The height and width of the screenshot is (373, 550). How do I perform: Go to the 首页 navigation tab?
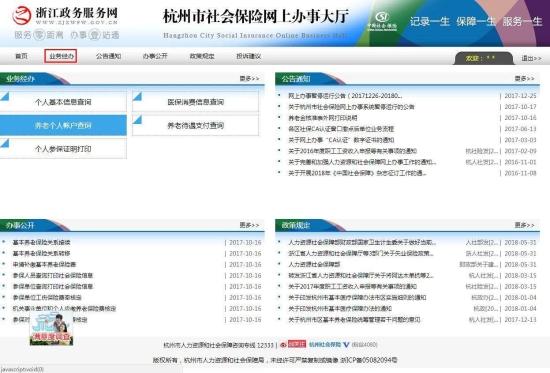[21, 56]
